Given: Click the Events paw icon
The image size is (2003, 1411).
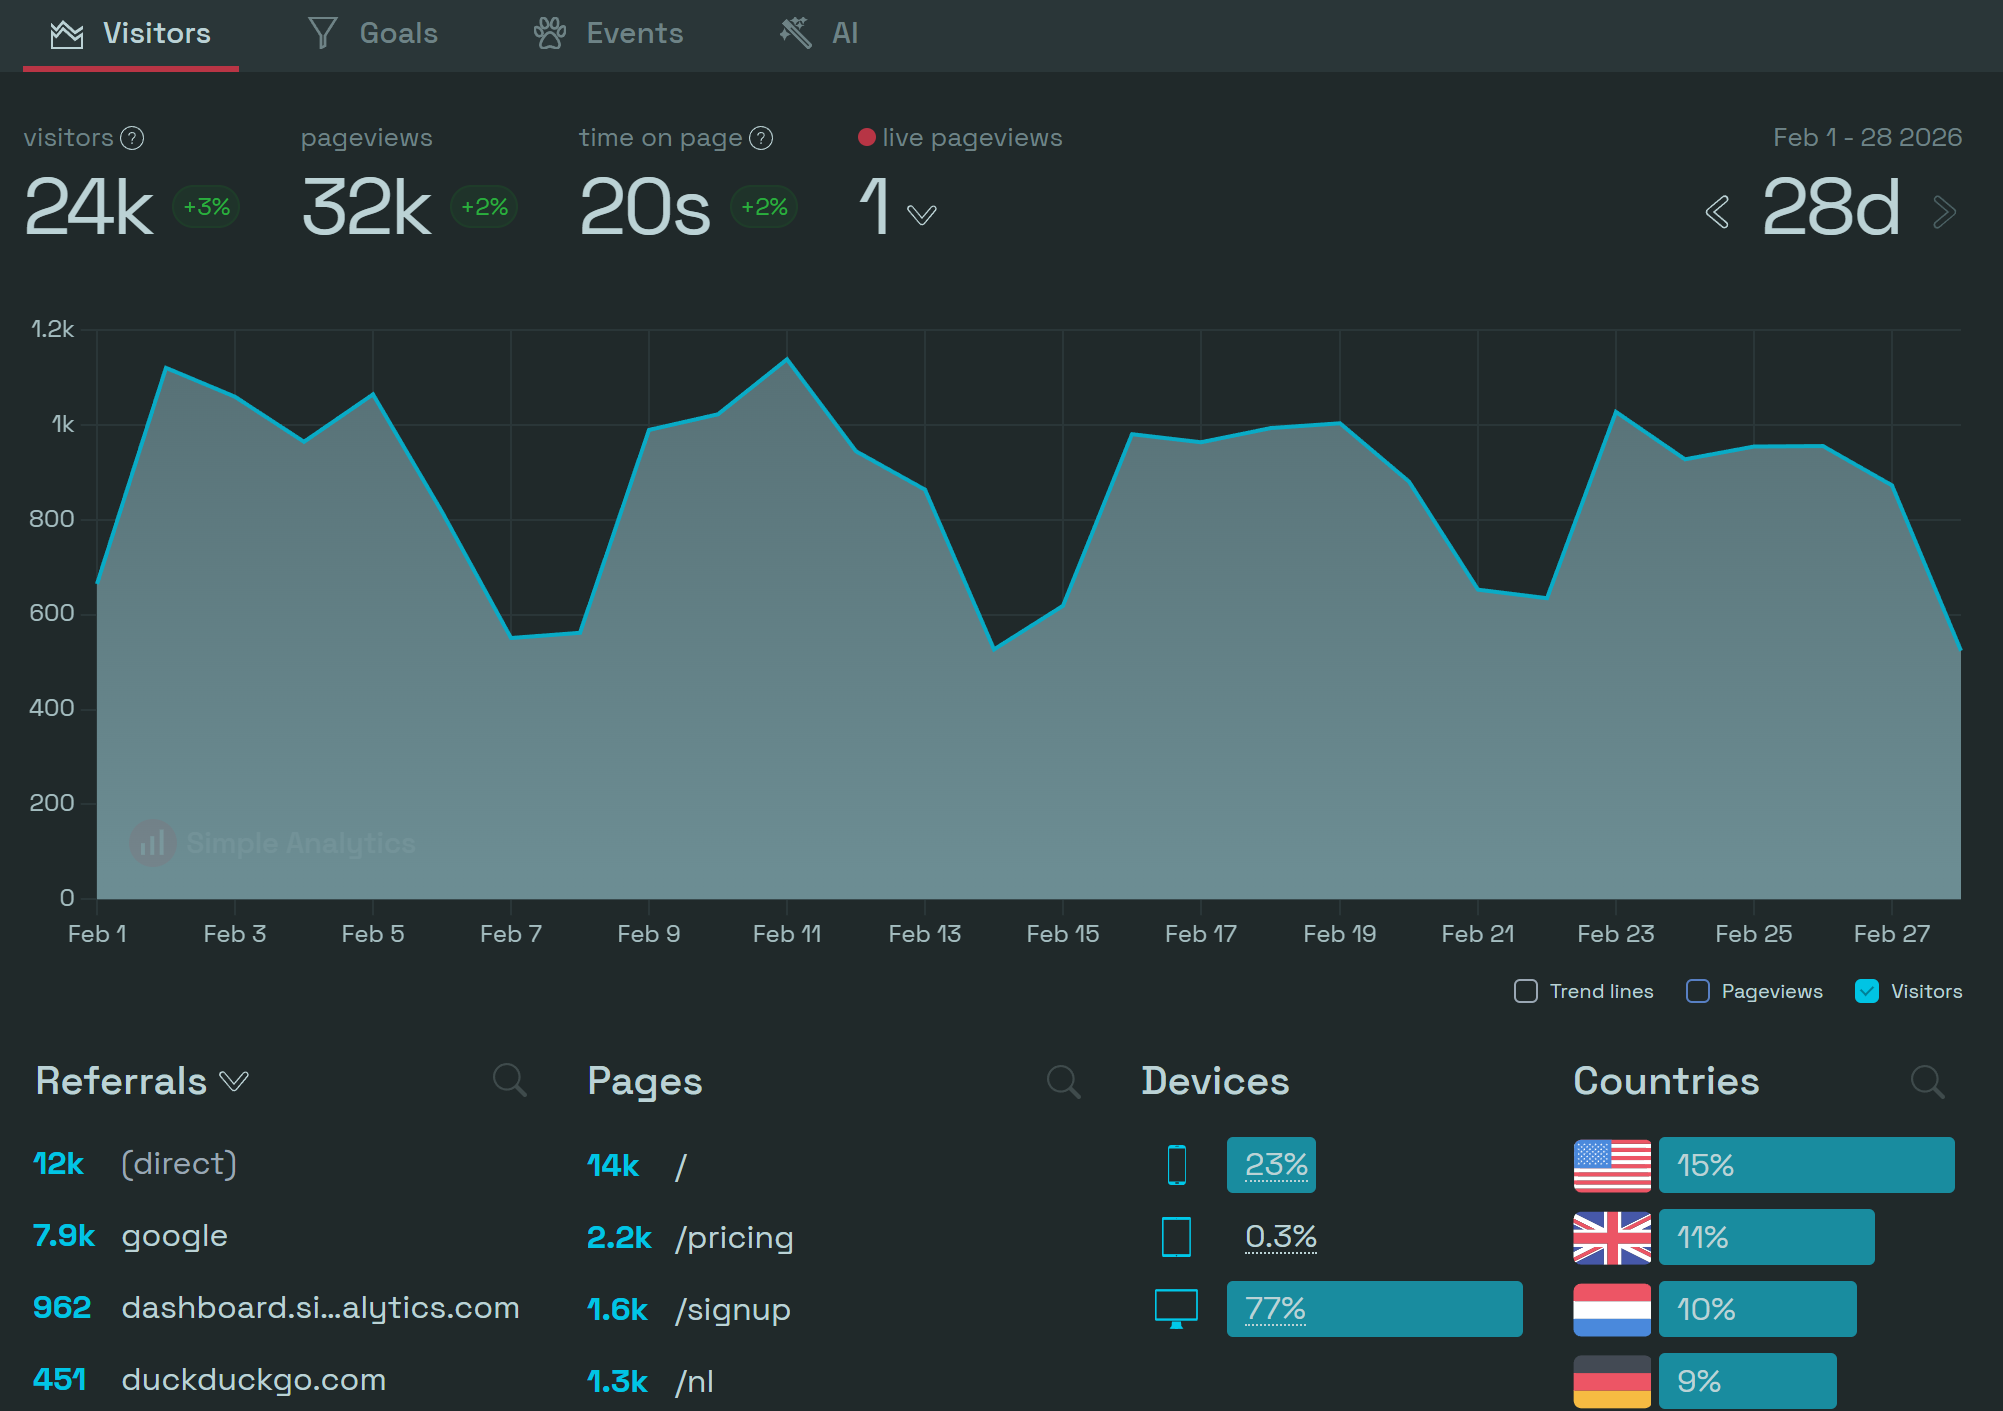Looking at the screenshot, I should click(548, 33).
